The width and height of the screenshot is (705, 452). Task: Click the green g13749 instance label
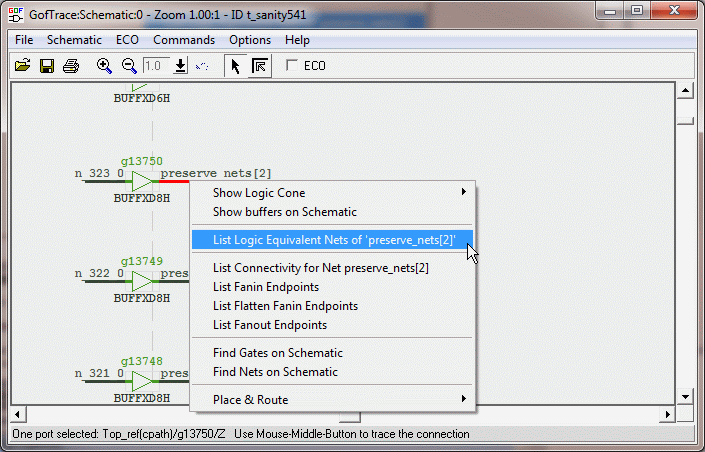tap(142, 261)
